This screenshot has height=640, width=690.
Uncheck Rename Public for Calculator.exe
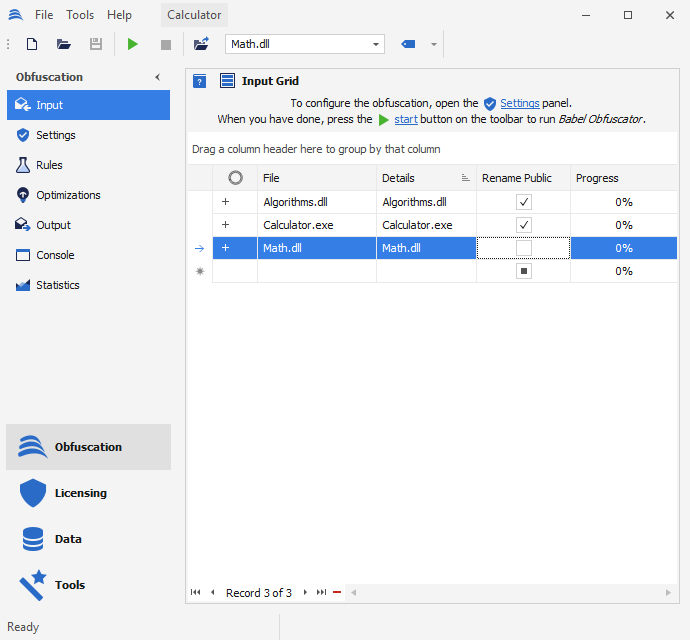pos(524,225)
